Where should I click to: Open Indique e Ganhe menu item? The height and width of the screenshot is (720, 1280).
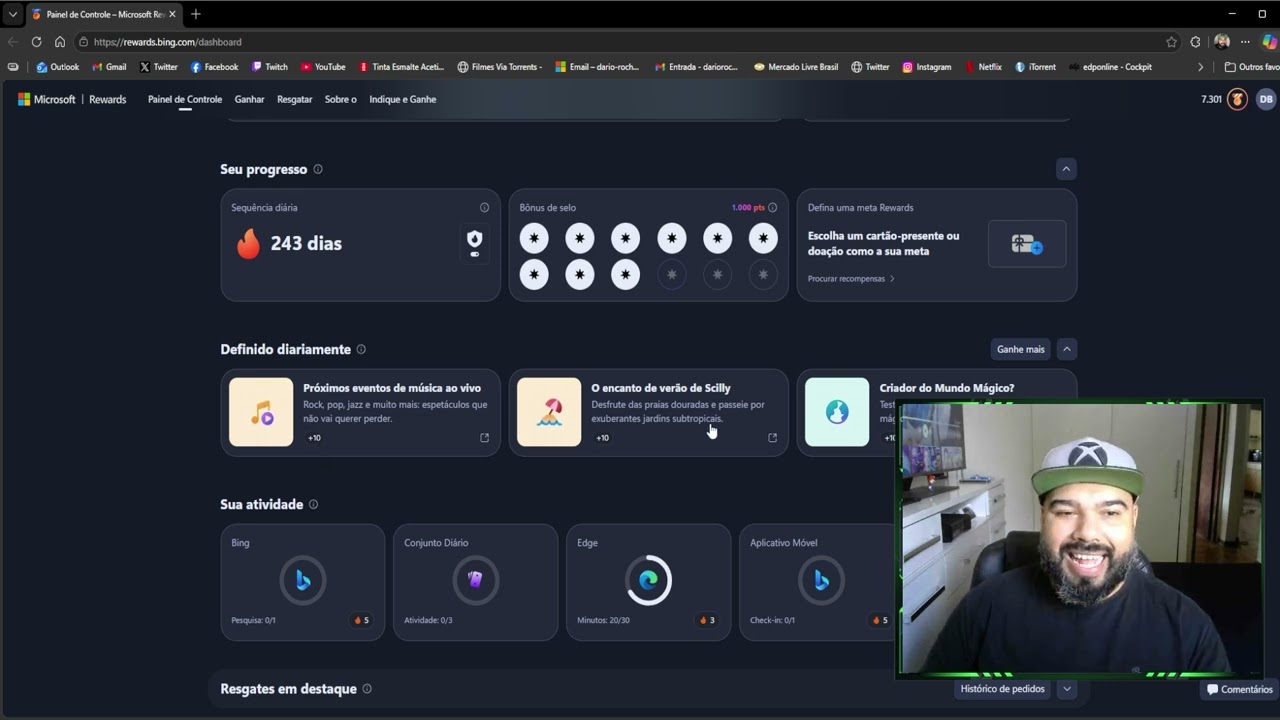402,99
